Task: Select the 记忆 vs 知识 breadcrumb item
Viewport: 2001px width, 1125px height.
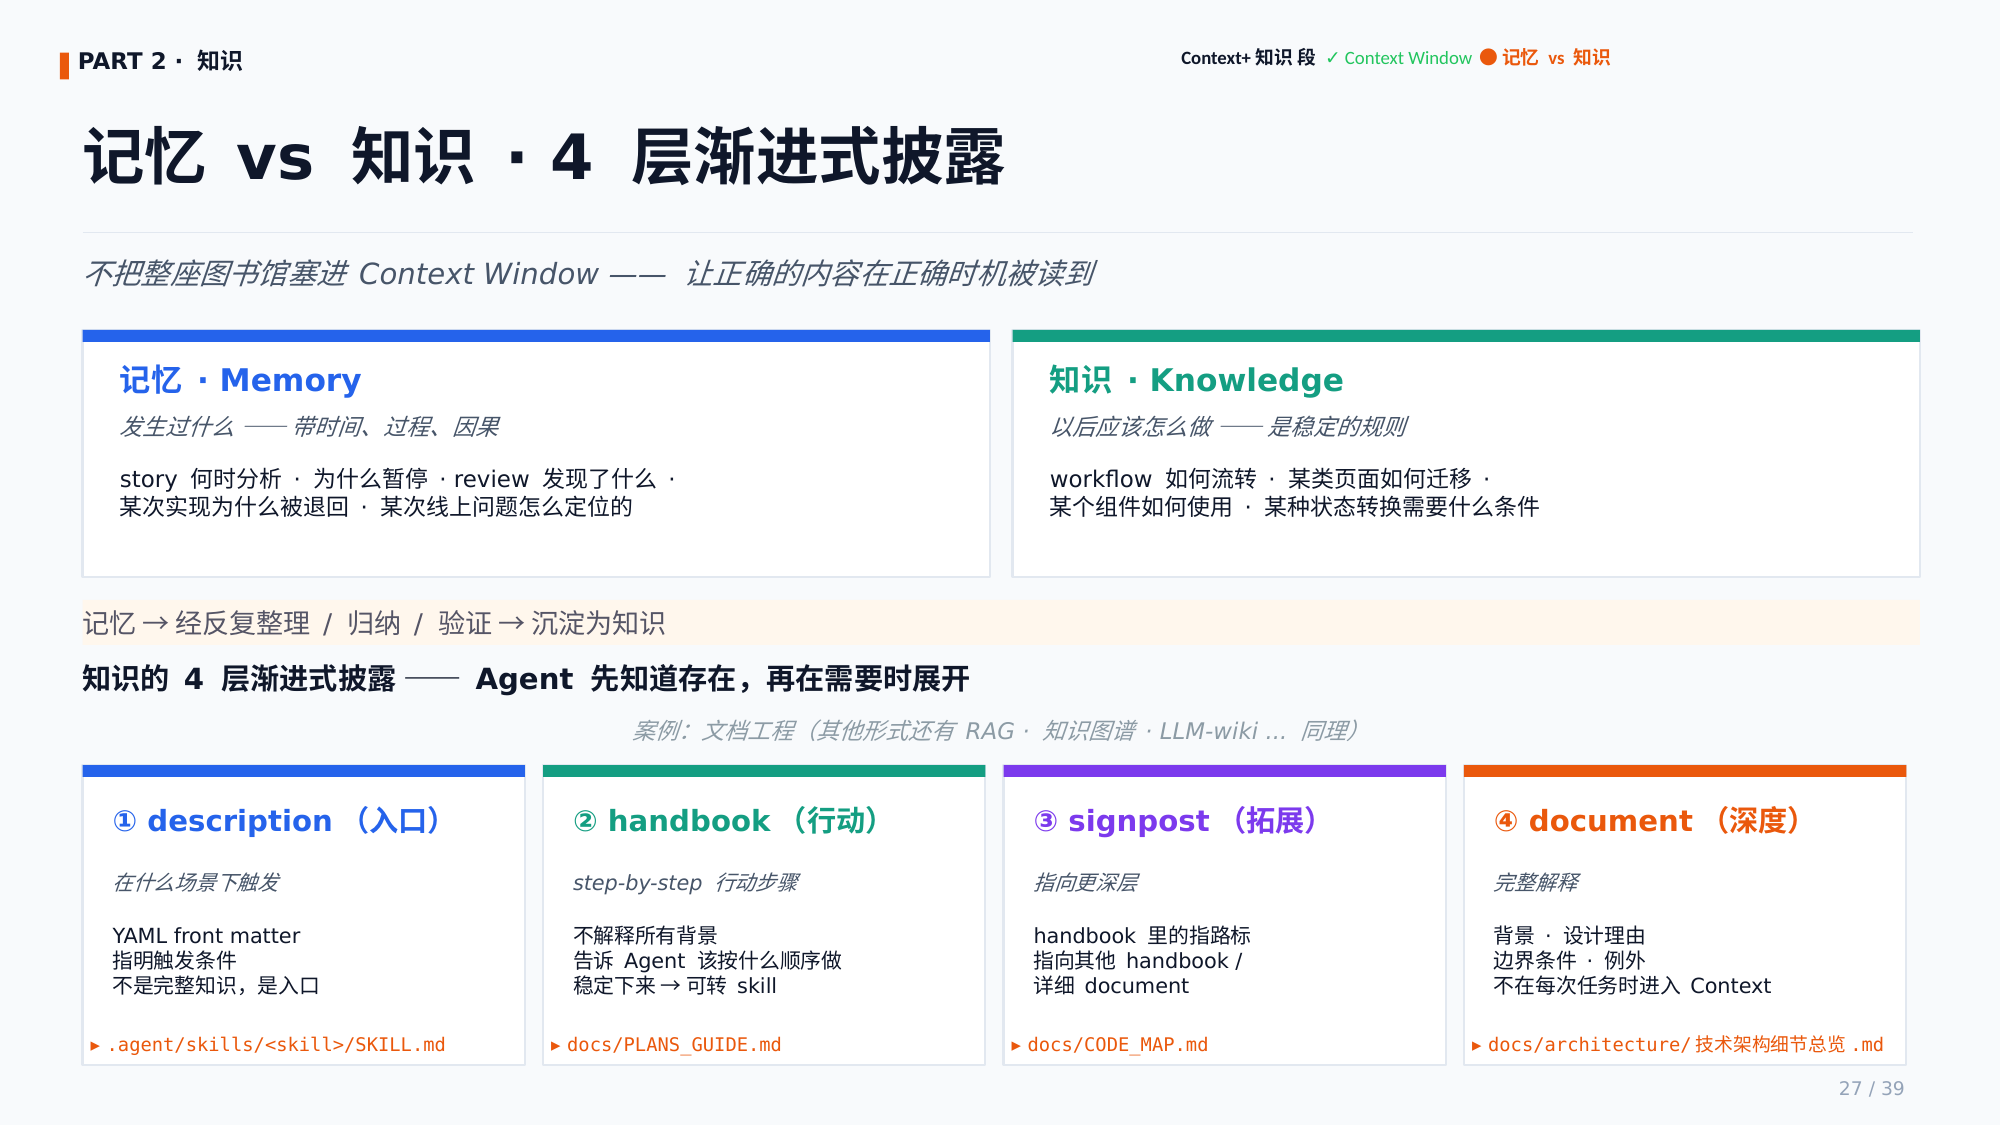Action: coord(1555,58)
